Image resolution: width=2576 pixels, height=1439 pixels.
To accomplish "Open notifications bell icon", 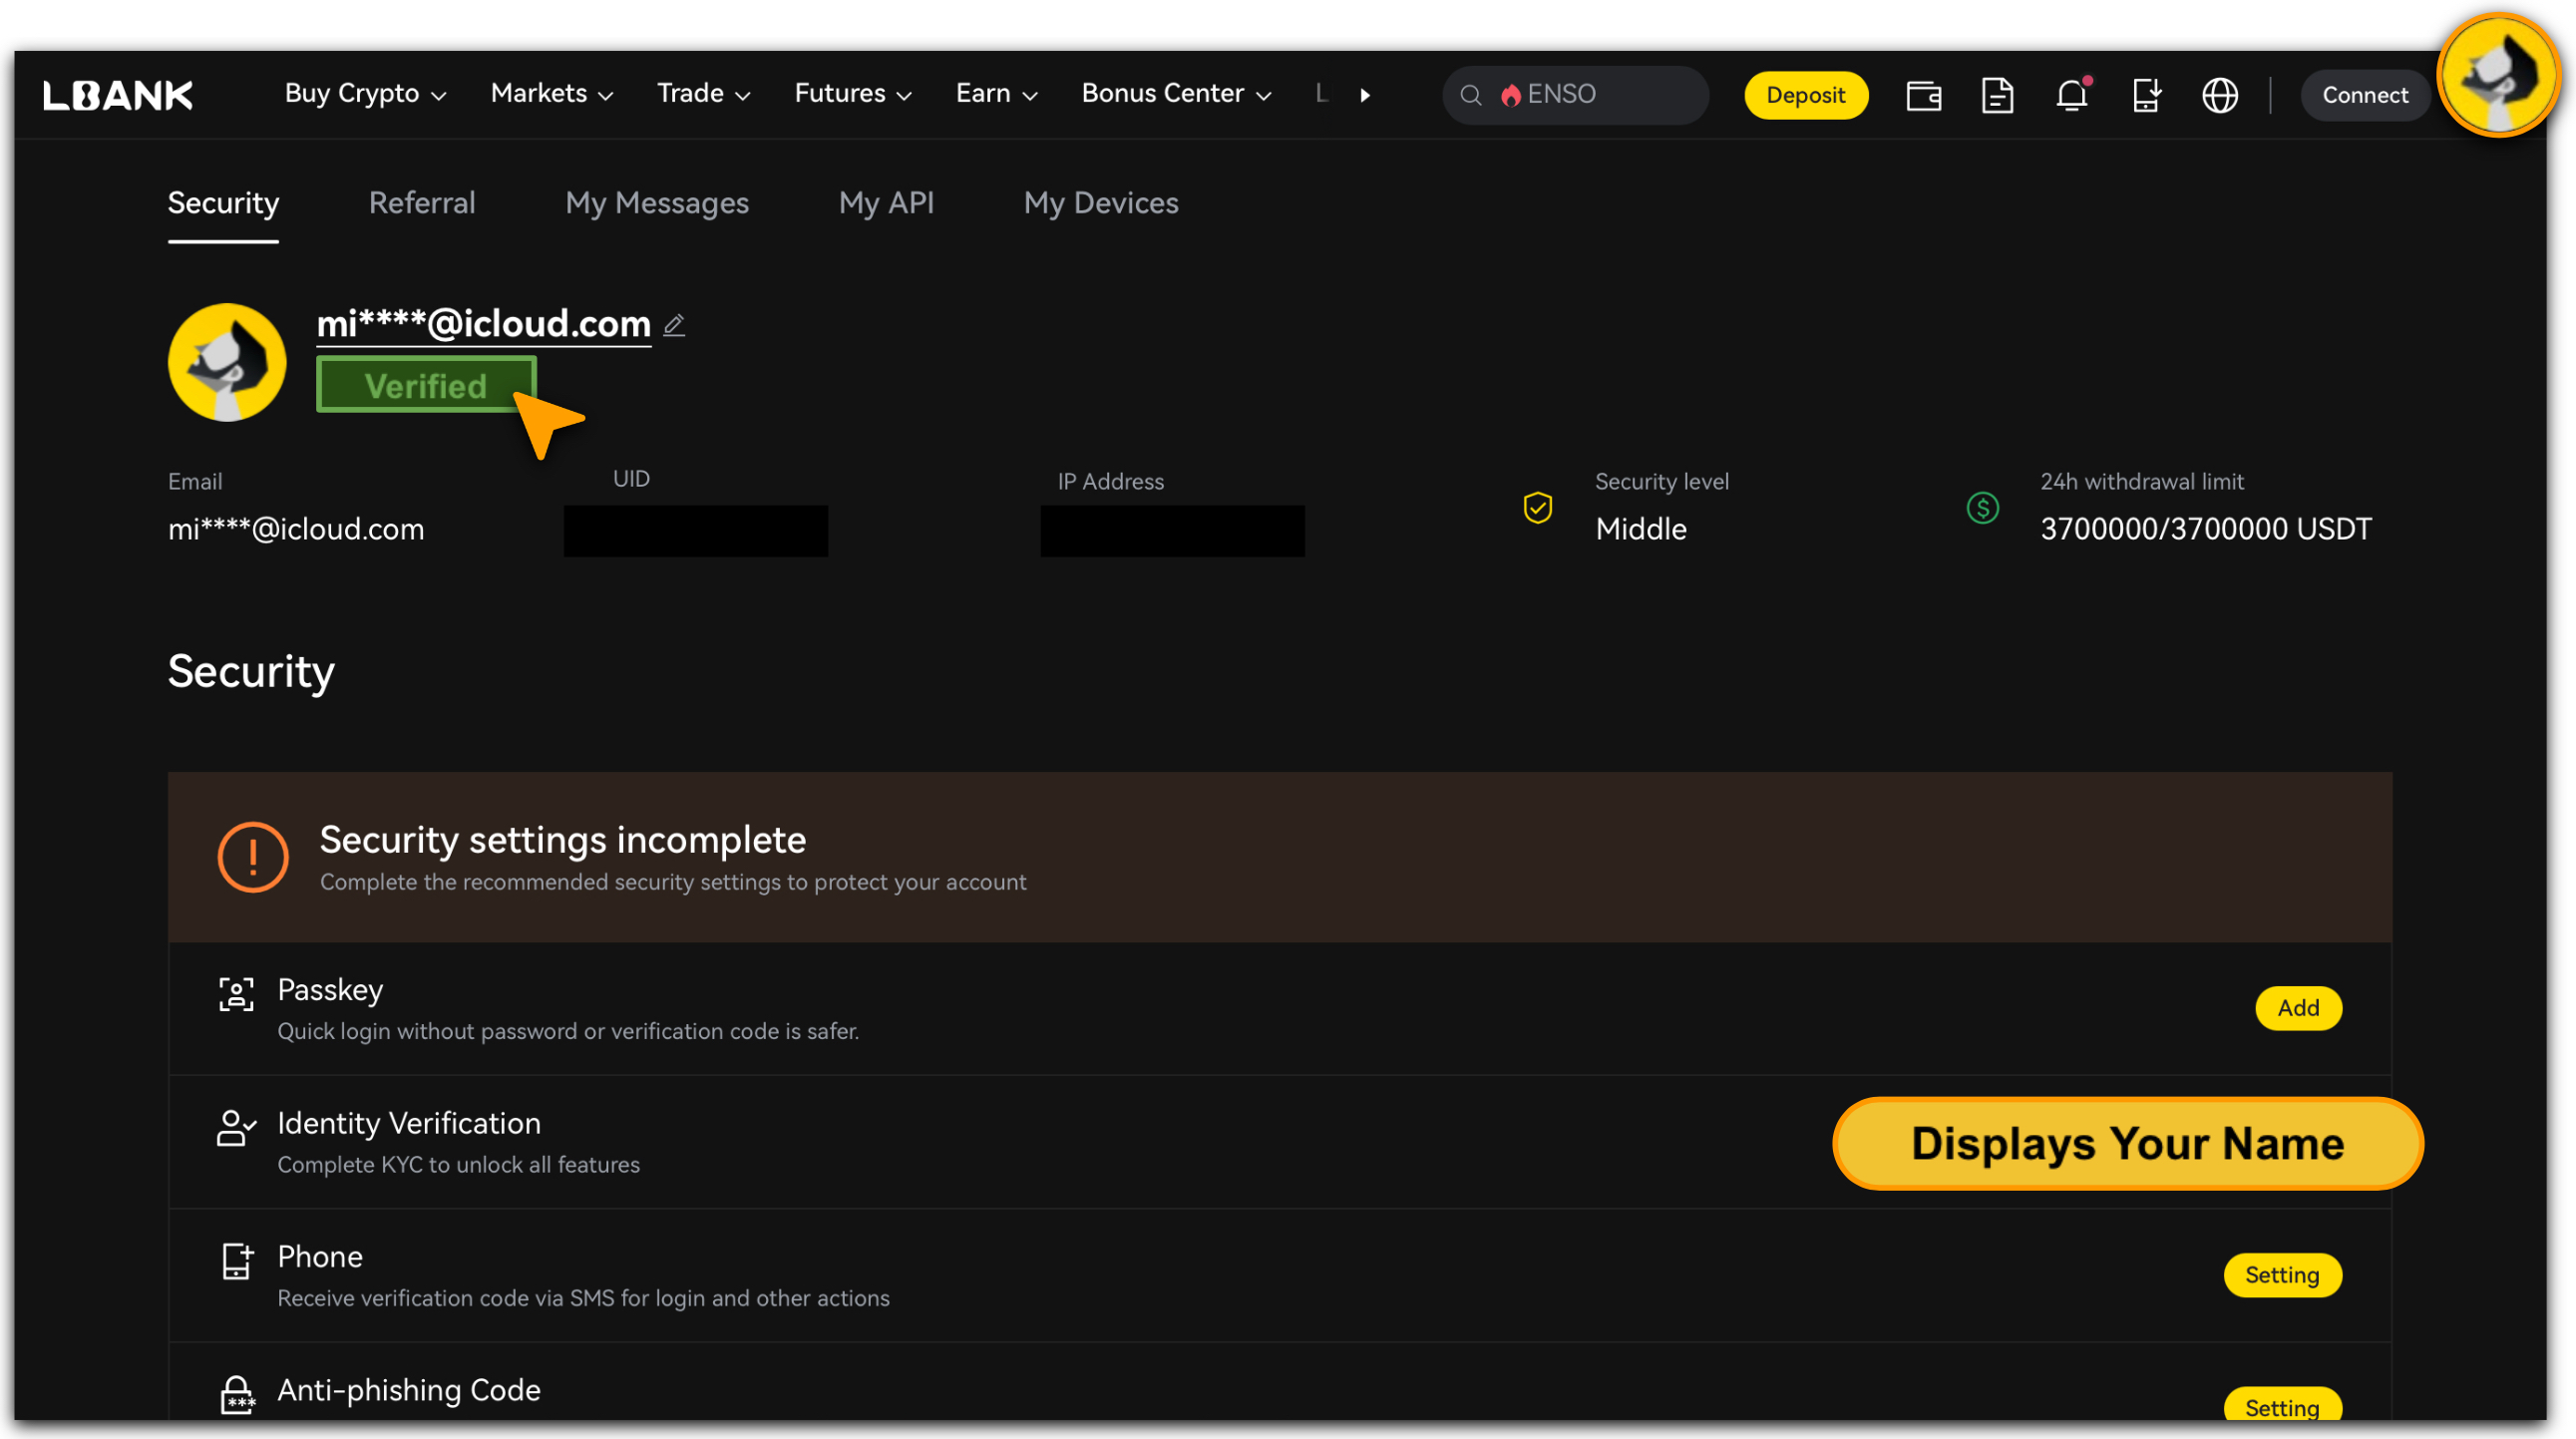I will coord(2071,95).
